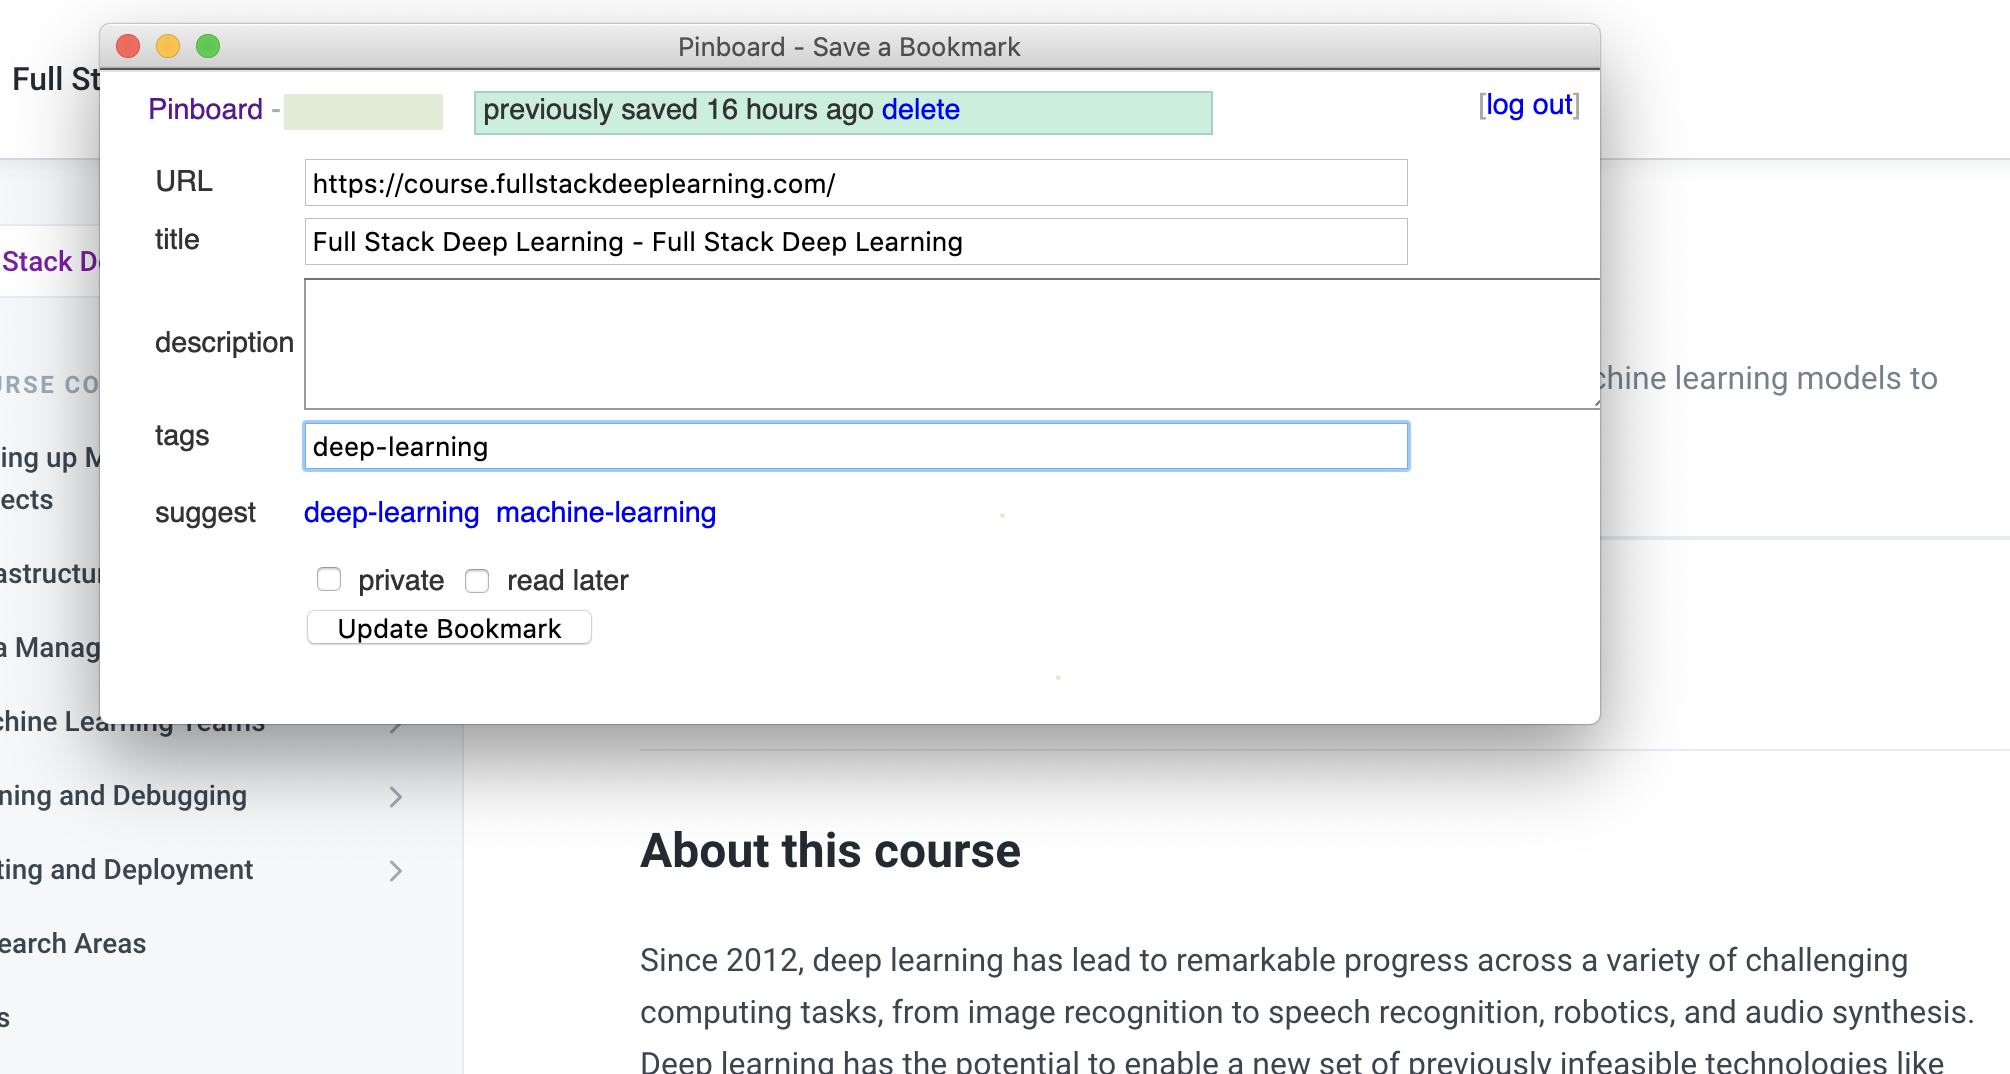Screen dimensions: 2010x1074
Task: Click the About this course heading
Action: click(830, 851)
